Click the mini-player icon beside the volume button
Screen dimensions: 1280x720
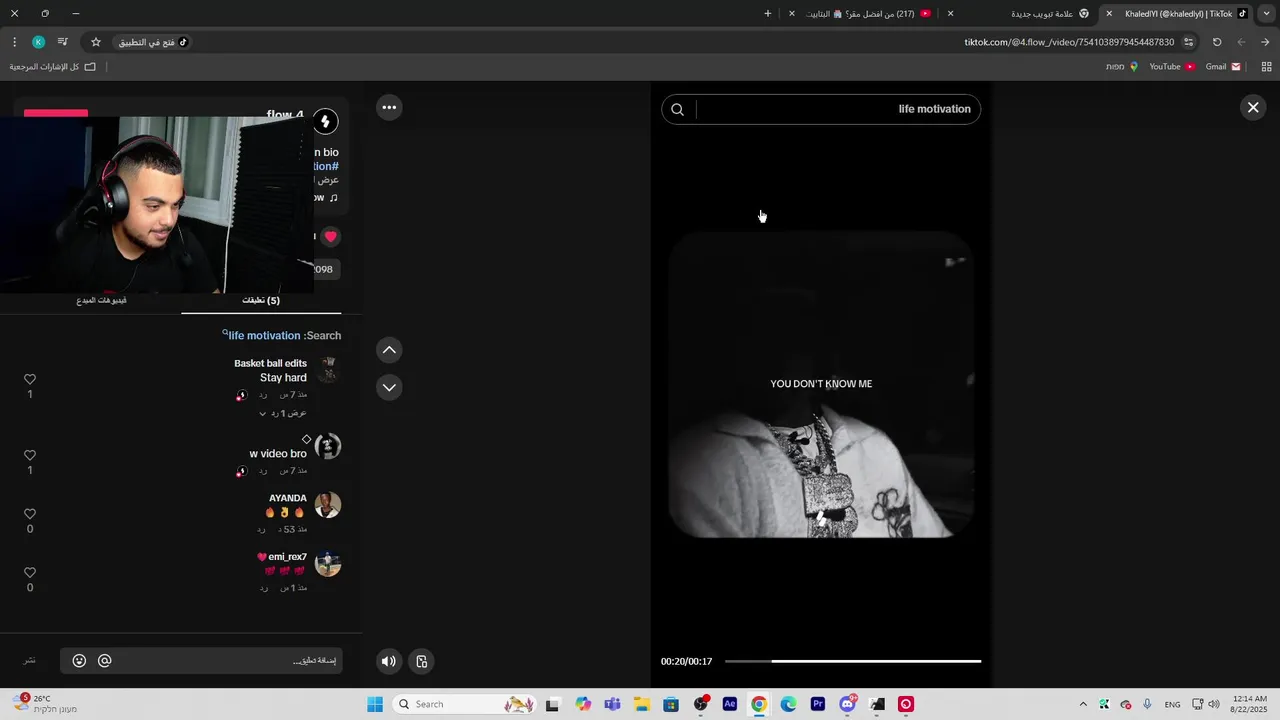(422, 661)
